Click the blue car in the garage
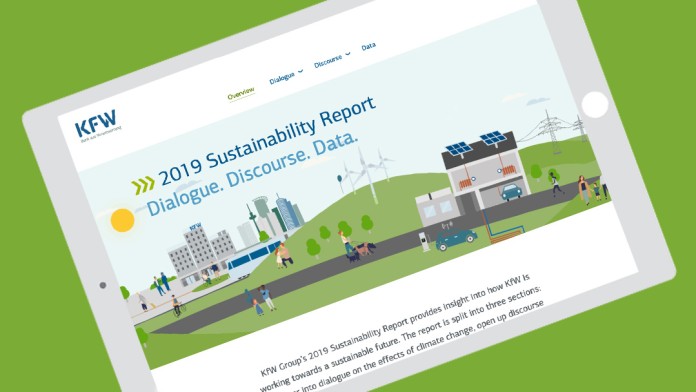 pos(511,192)
